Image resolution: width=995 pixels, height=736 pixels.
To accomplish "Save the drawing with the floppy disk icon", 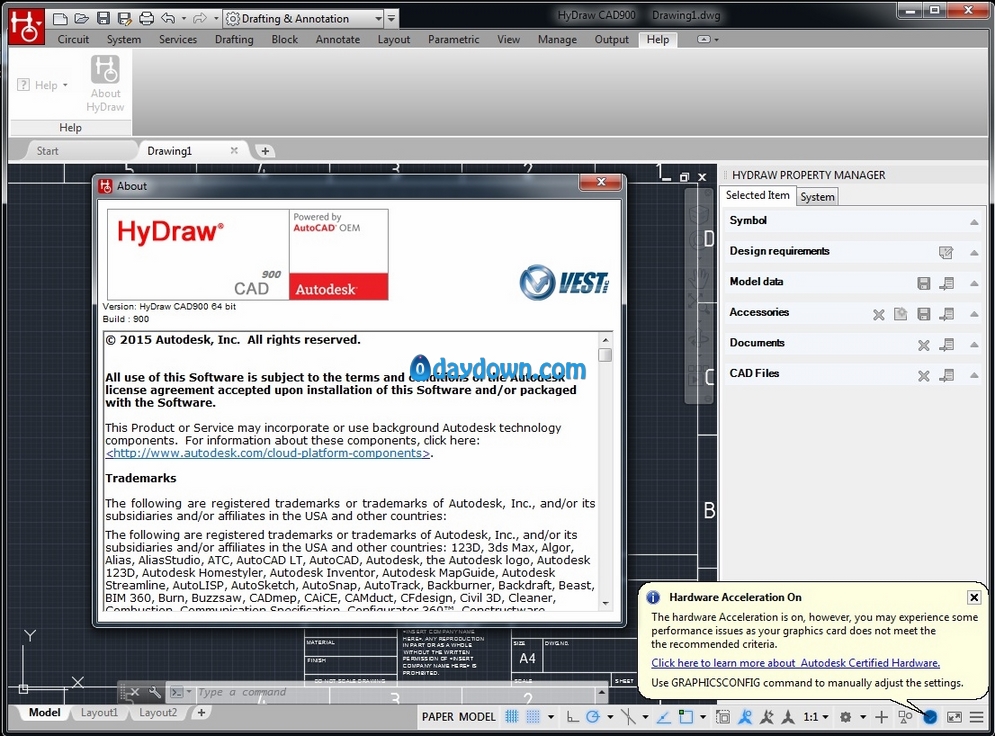I will 103,18.
